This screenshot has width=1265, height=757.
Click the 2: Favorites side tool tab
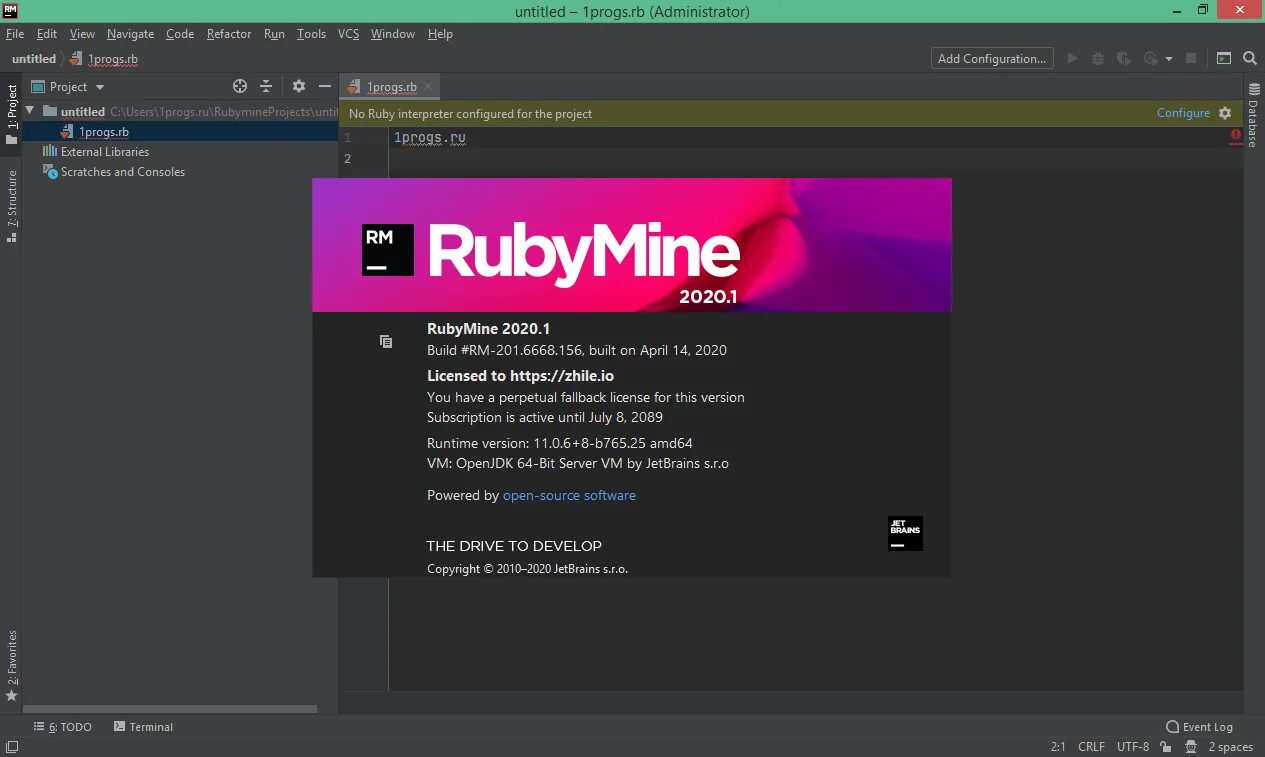click(11, 665)
